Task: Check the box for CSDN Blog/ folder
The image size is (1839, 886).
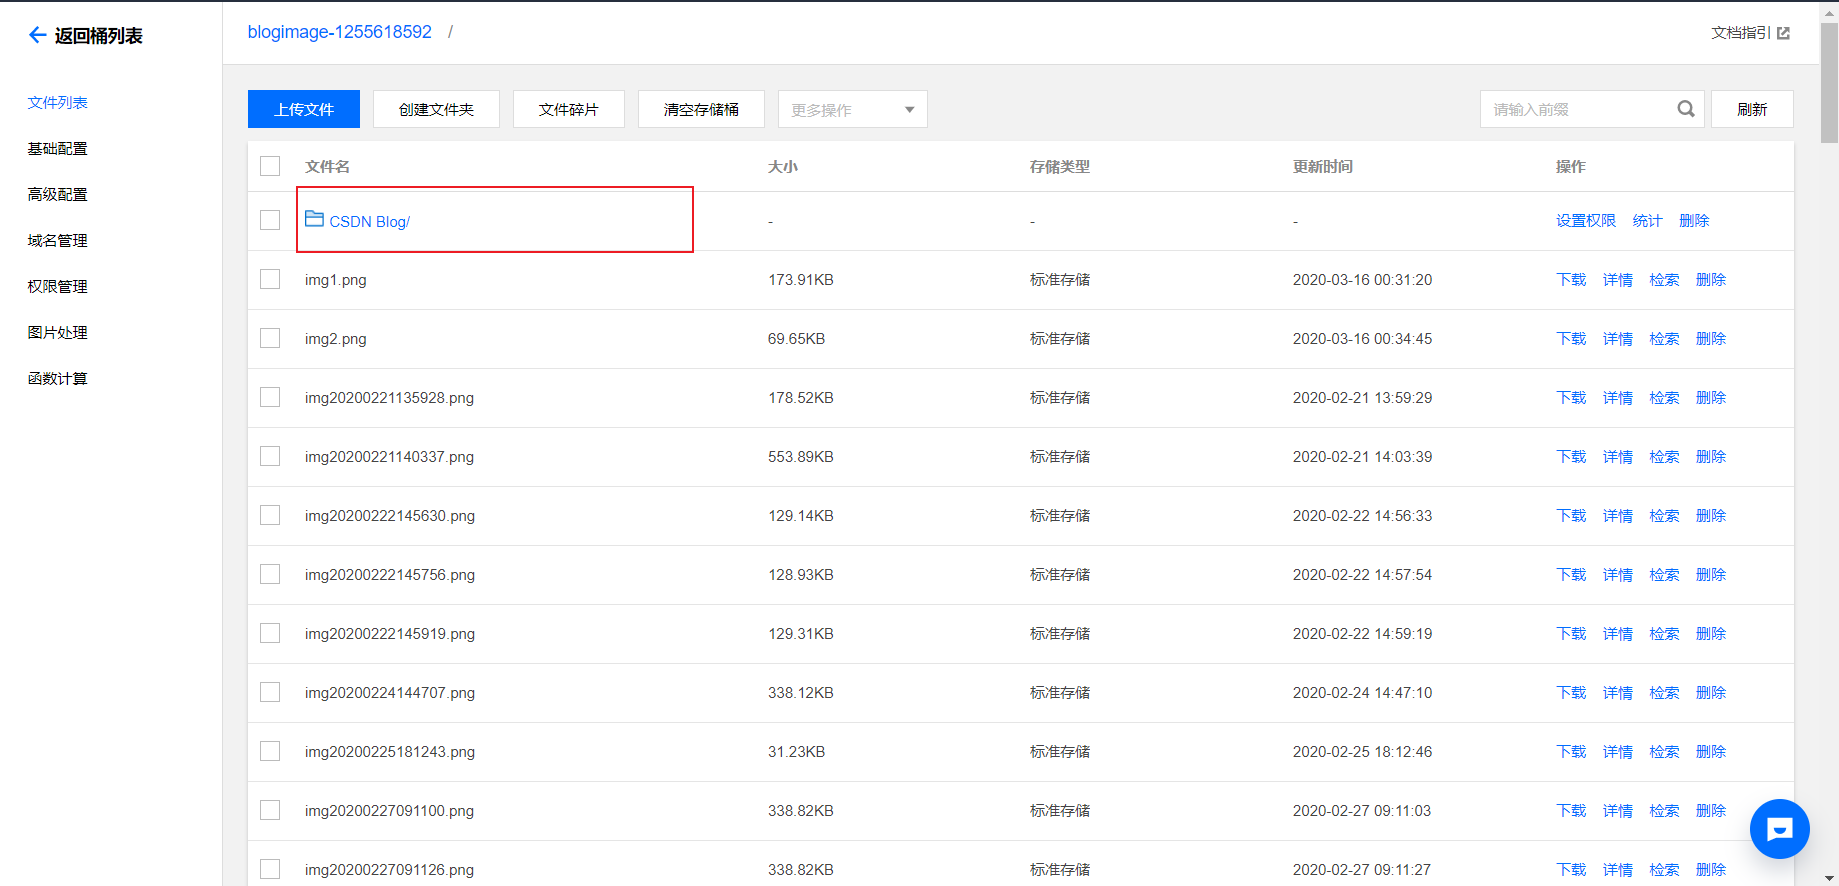Action: (270, 220)
